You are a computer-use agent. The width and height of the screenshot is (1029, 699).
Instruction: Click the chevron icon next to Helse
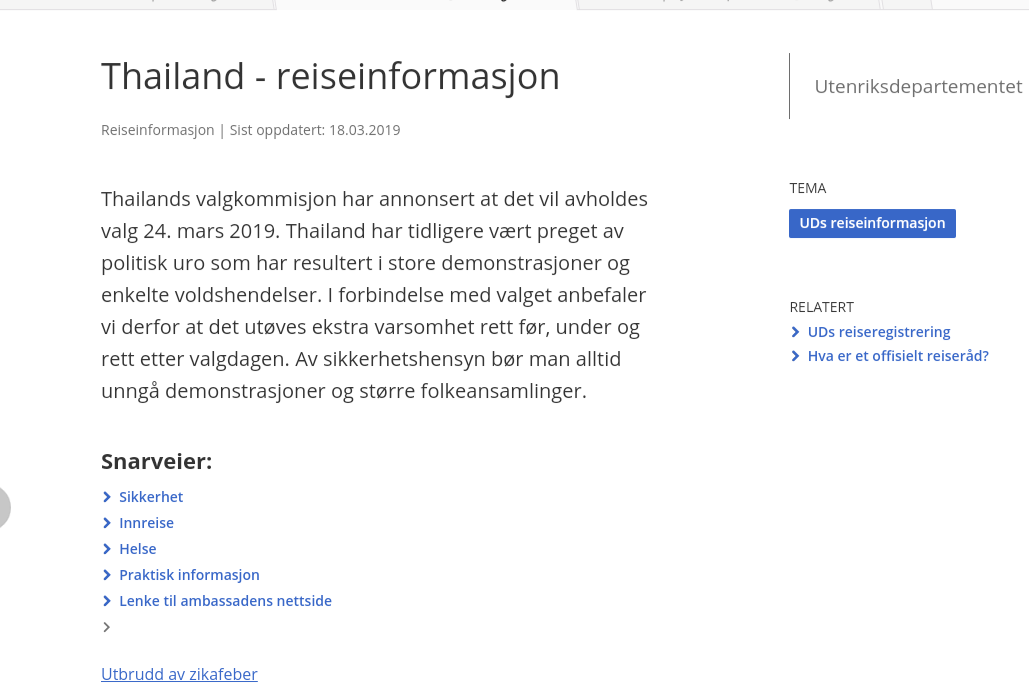107,549
